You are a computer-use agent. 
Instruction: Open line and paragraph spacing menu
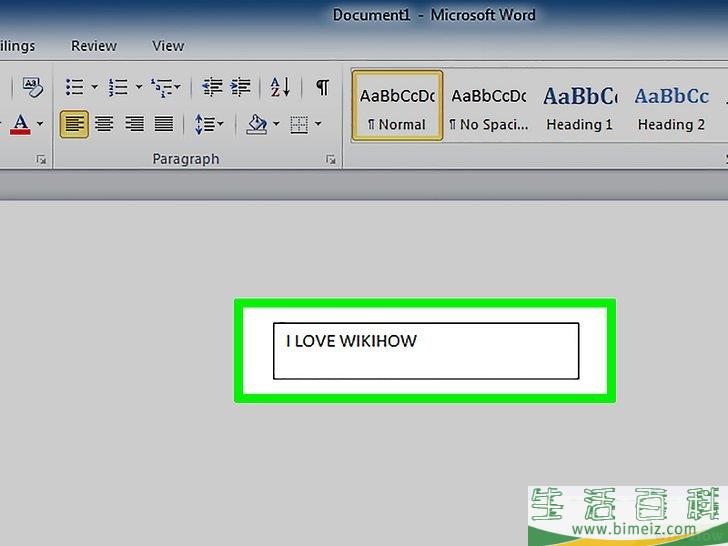pos(209,124)
